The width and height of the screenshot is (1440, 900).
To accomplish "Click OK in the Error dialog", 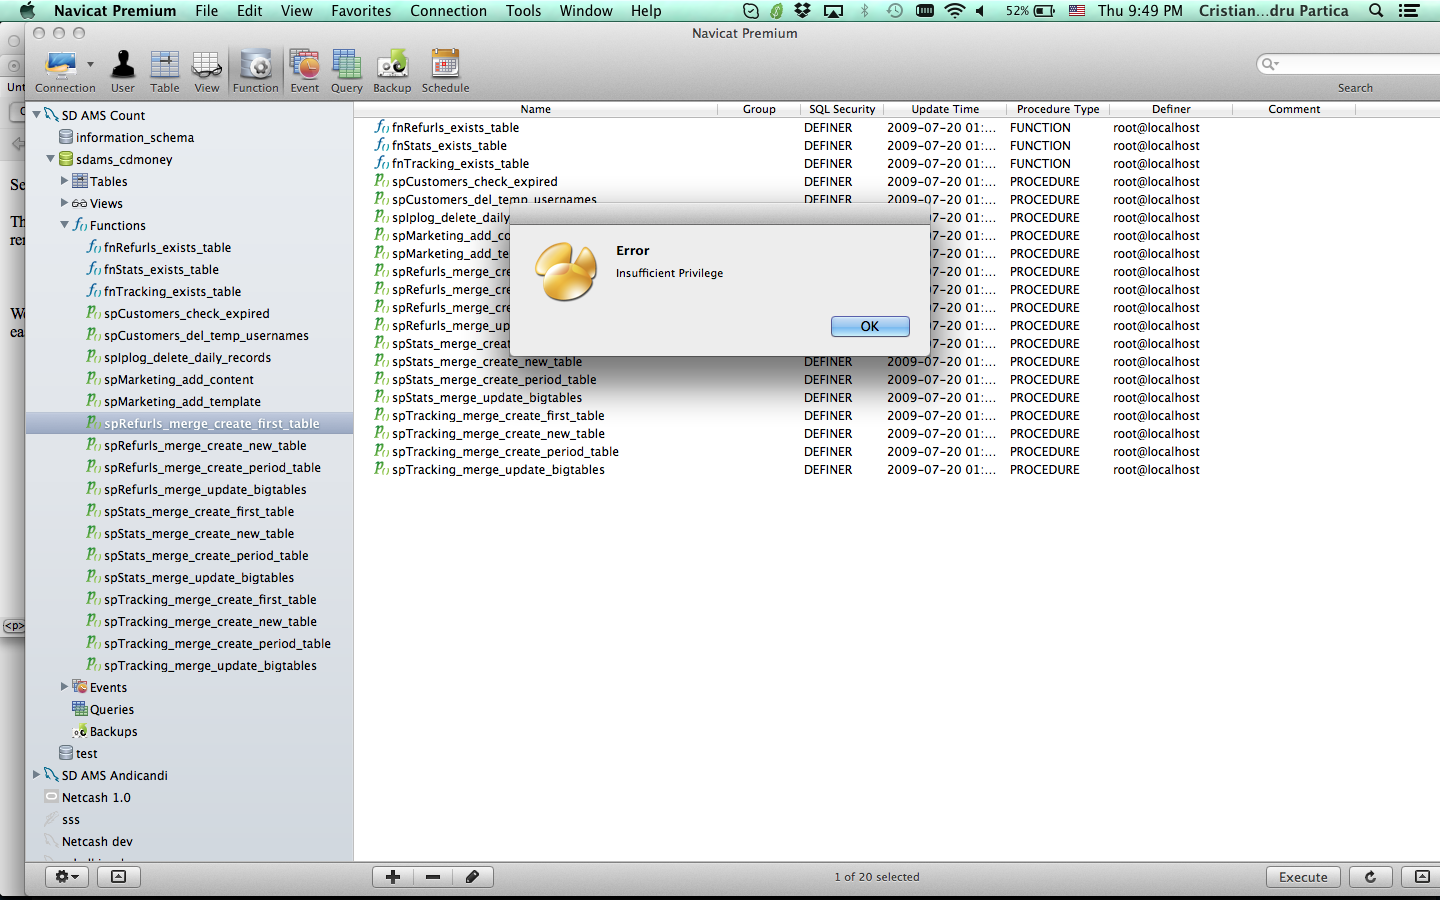I will (870, 326).
